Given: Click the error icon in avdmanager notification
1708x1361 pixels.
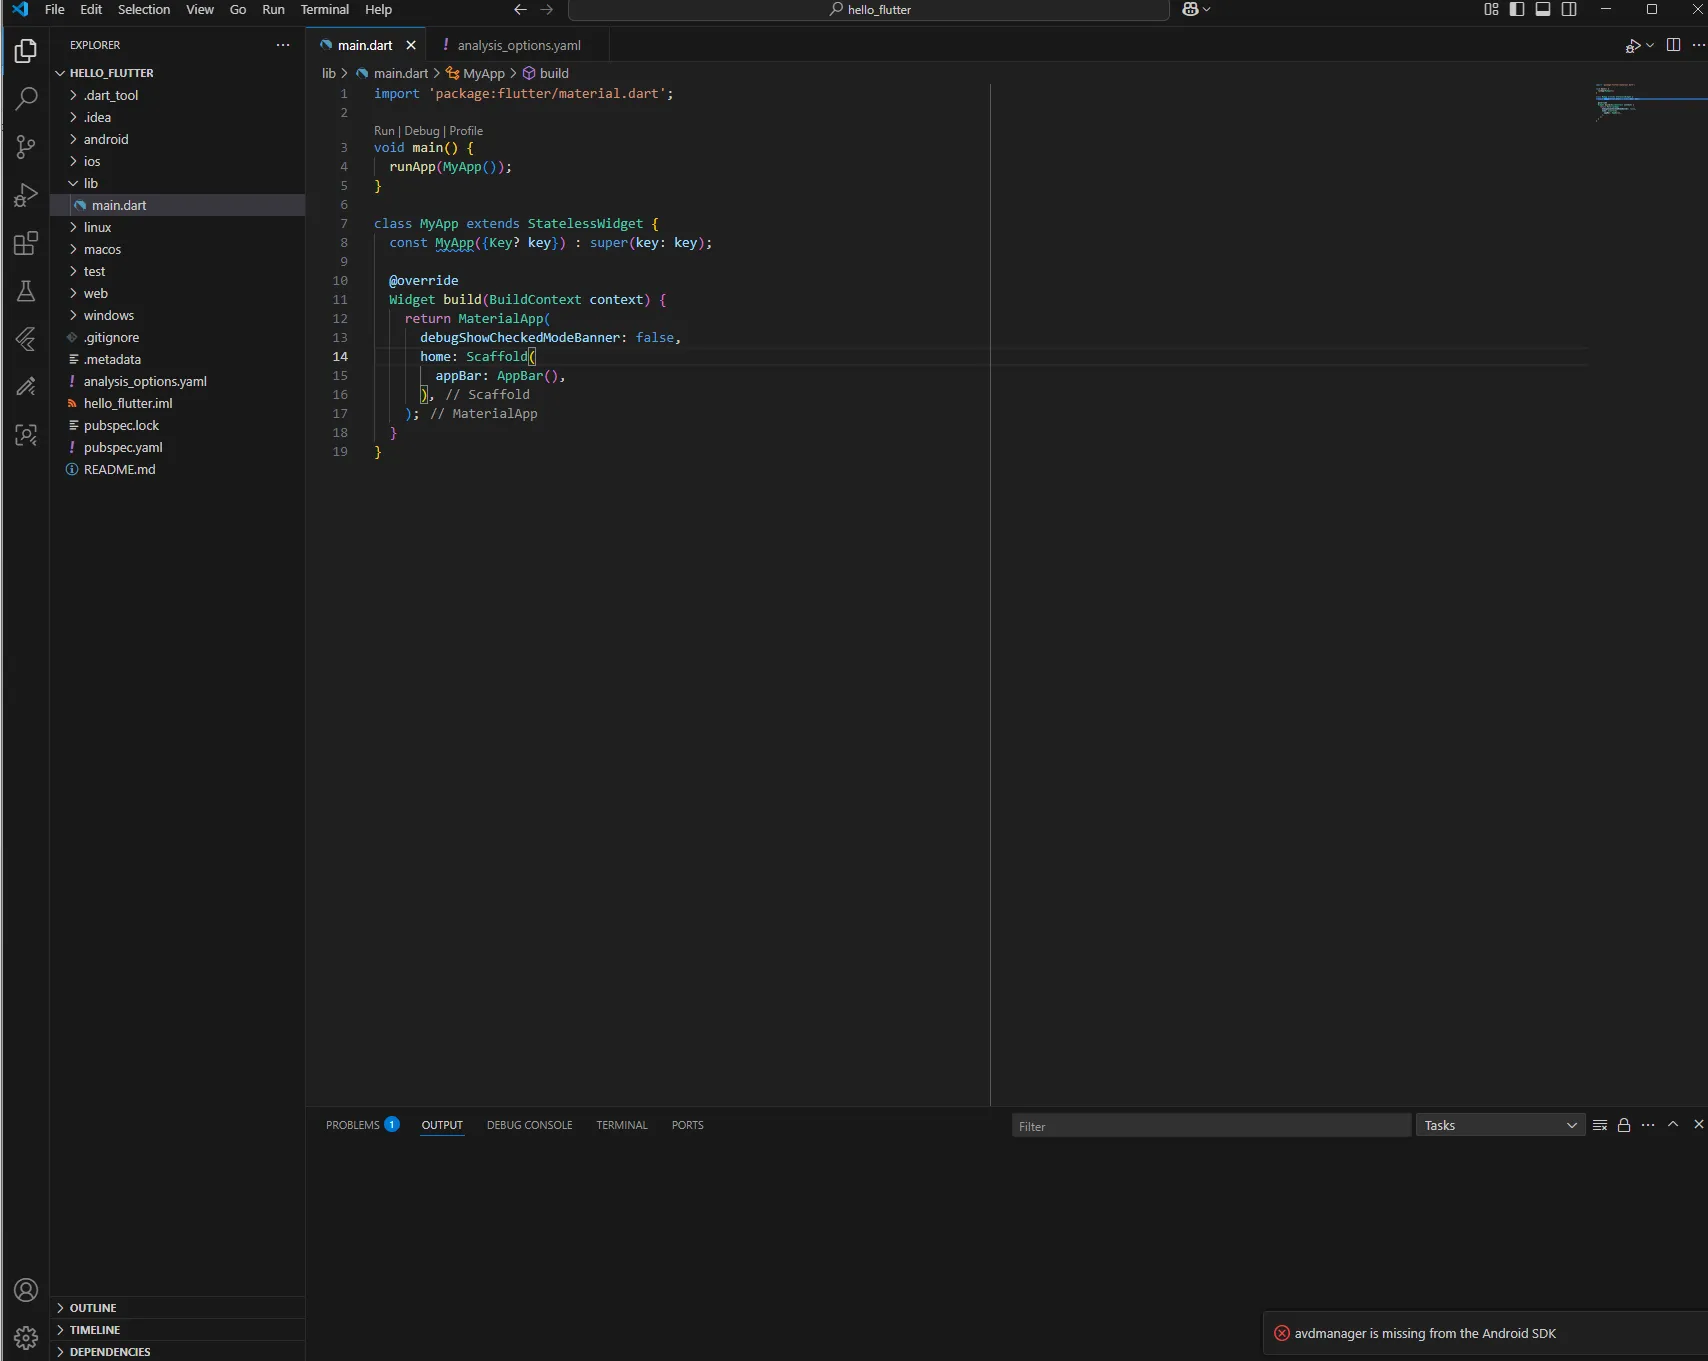Looking at the screenshot, I should point(1282,1333).
